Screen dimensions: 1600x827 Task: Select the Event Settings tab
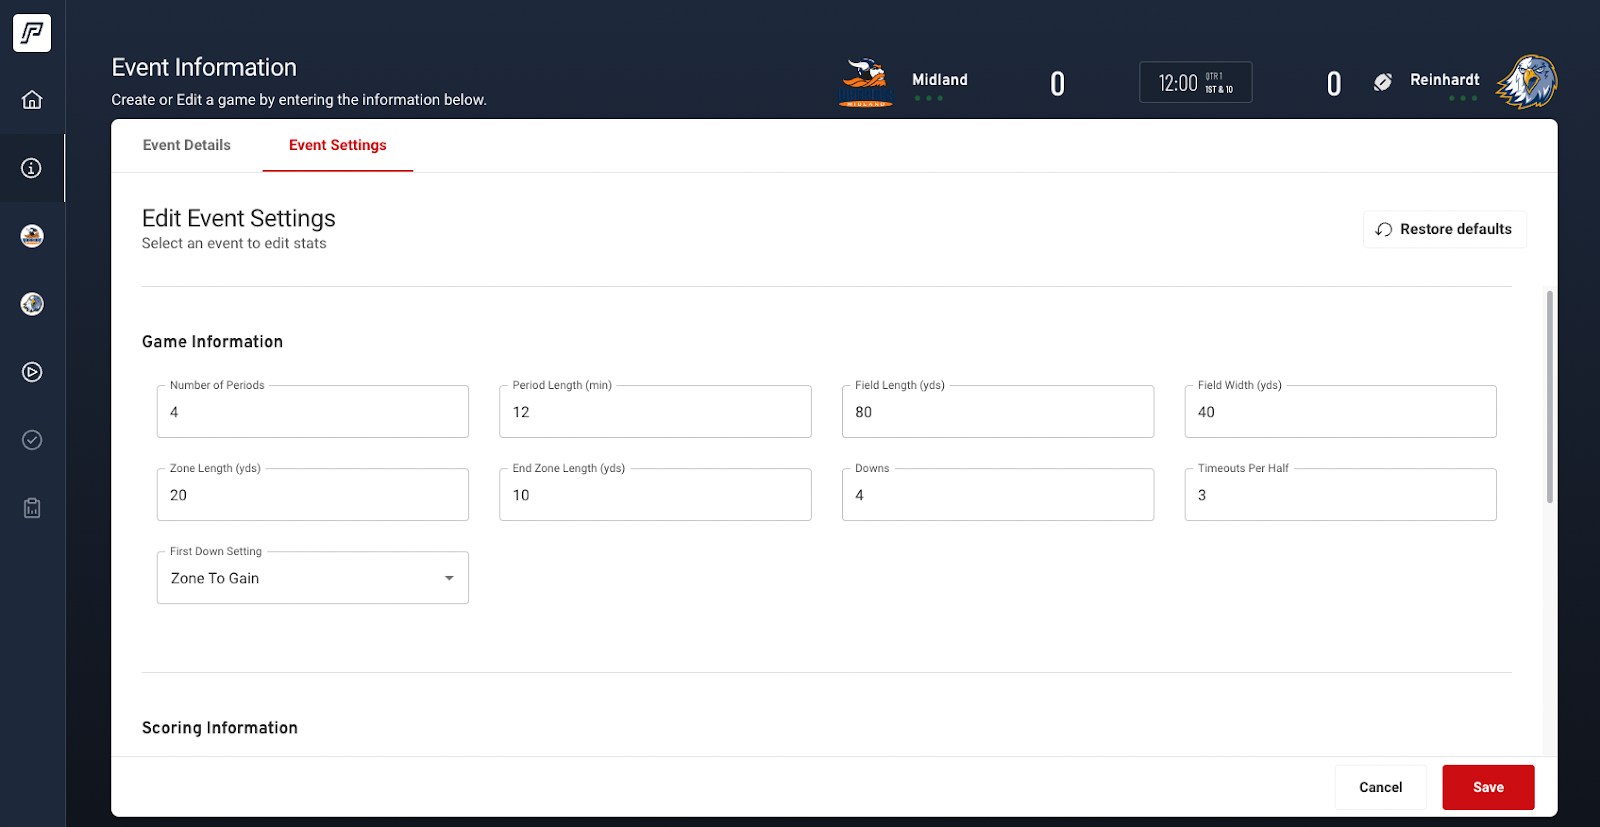pyautogui.click(x=337, y=145)
